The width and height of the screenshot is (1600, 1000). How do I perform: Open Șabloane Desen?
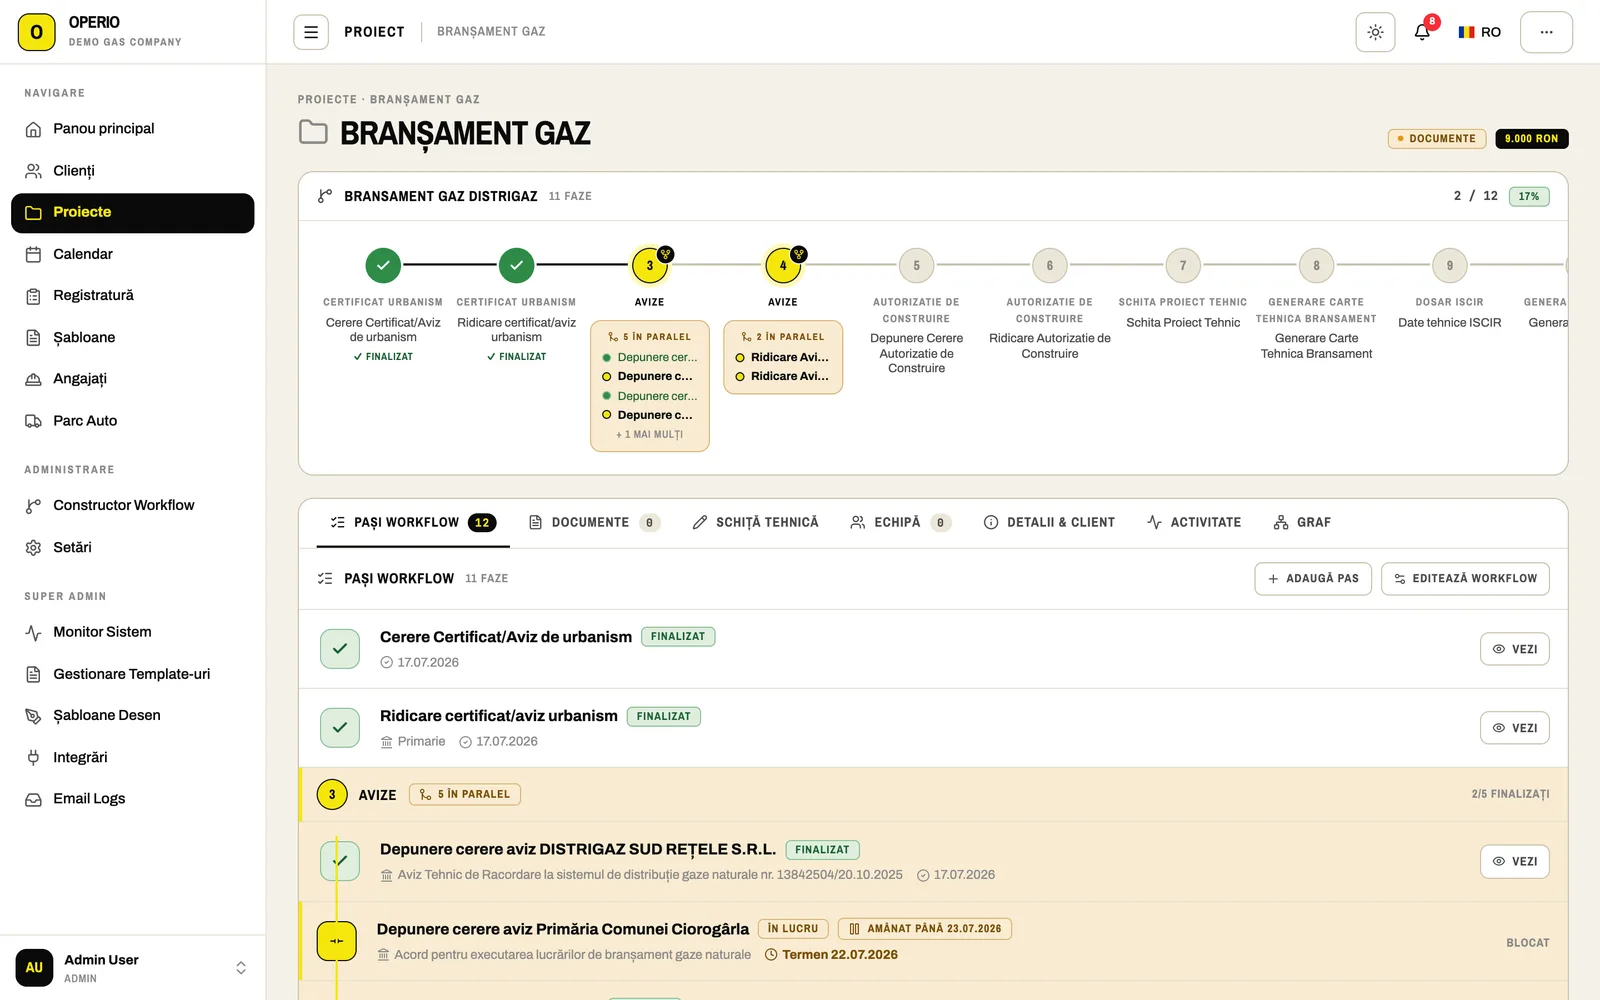[133, 716]
